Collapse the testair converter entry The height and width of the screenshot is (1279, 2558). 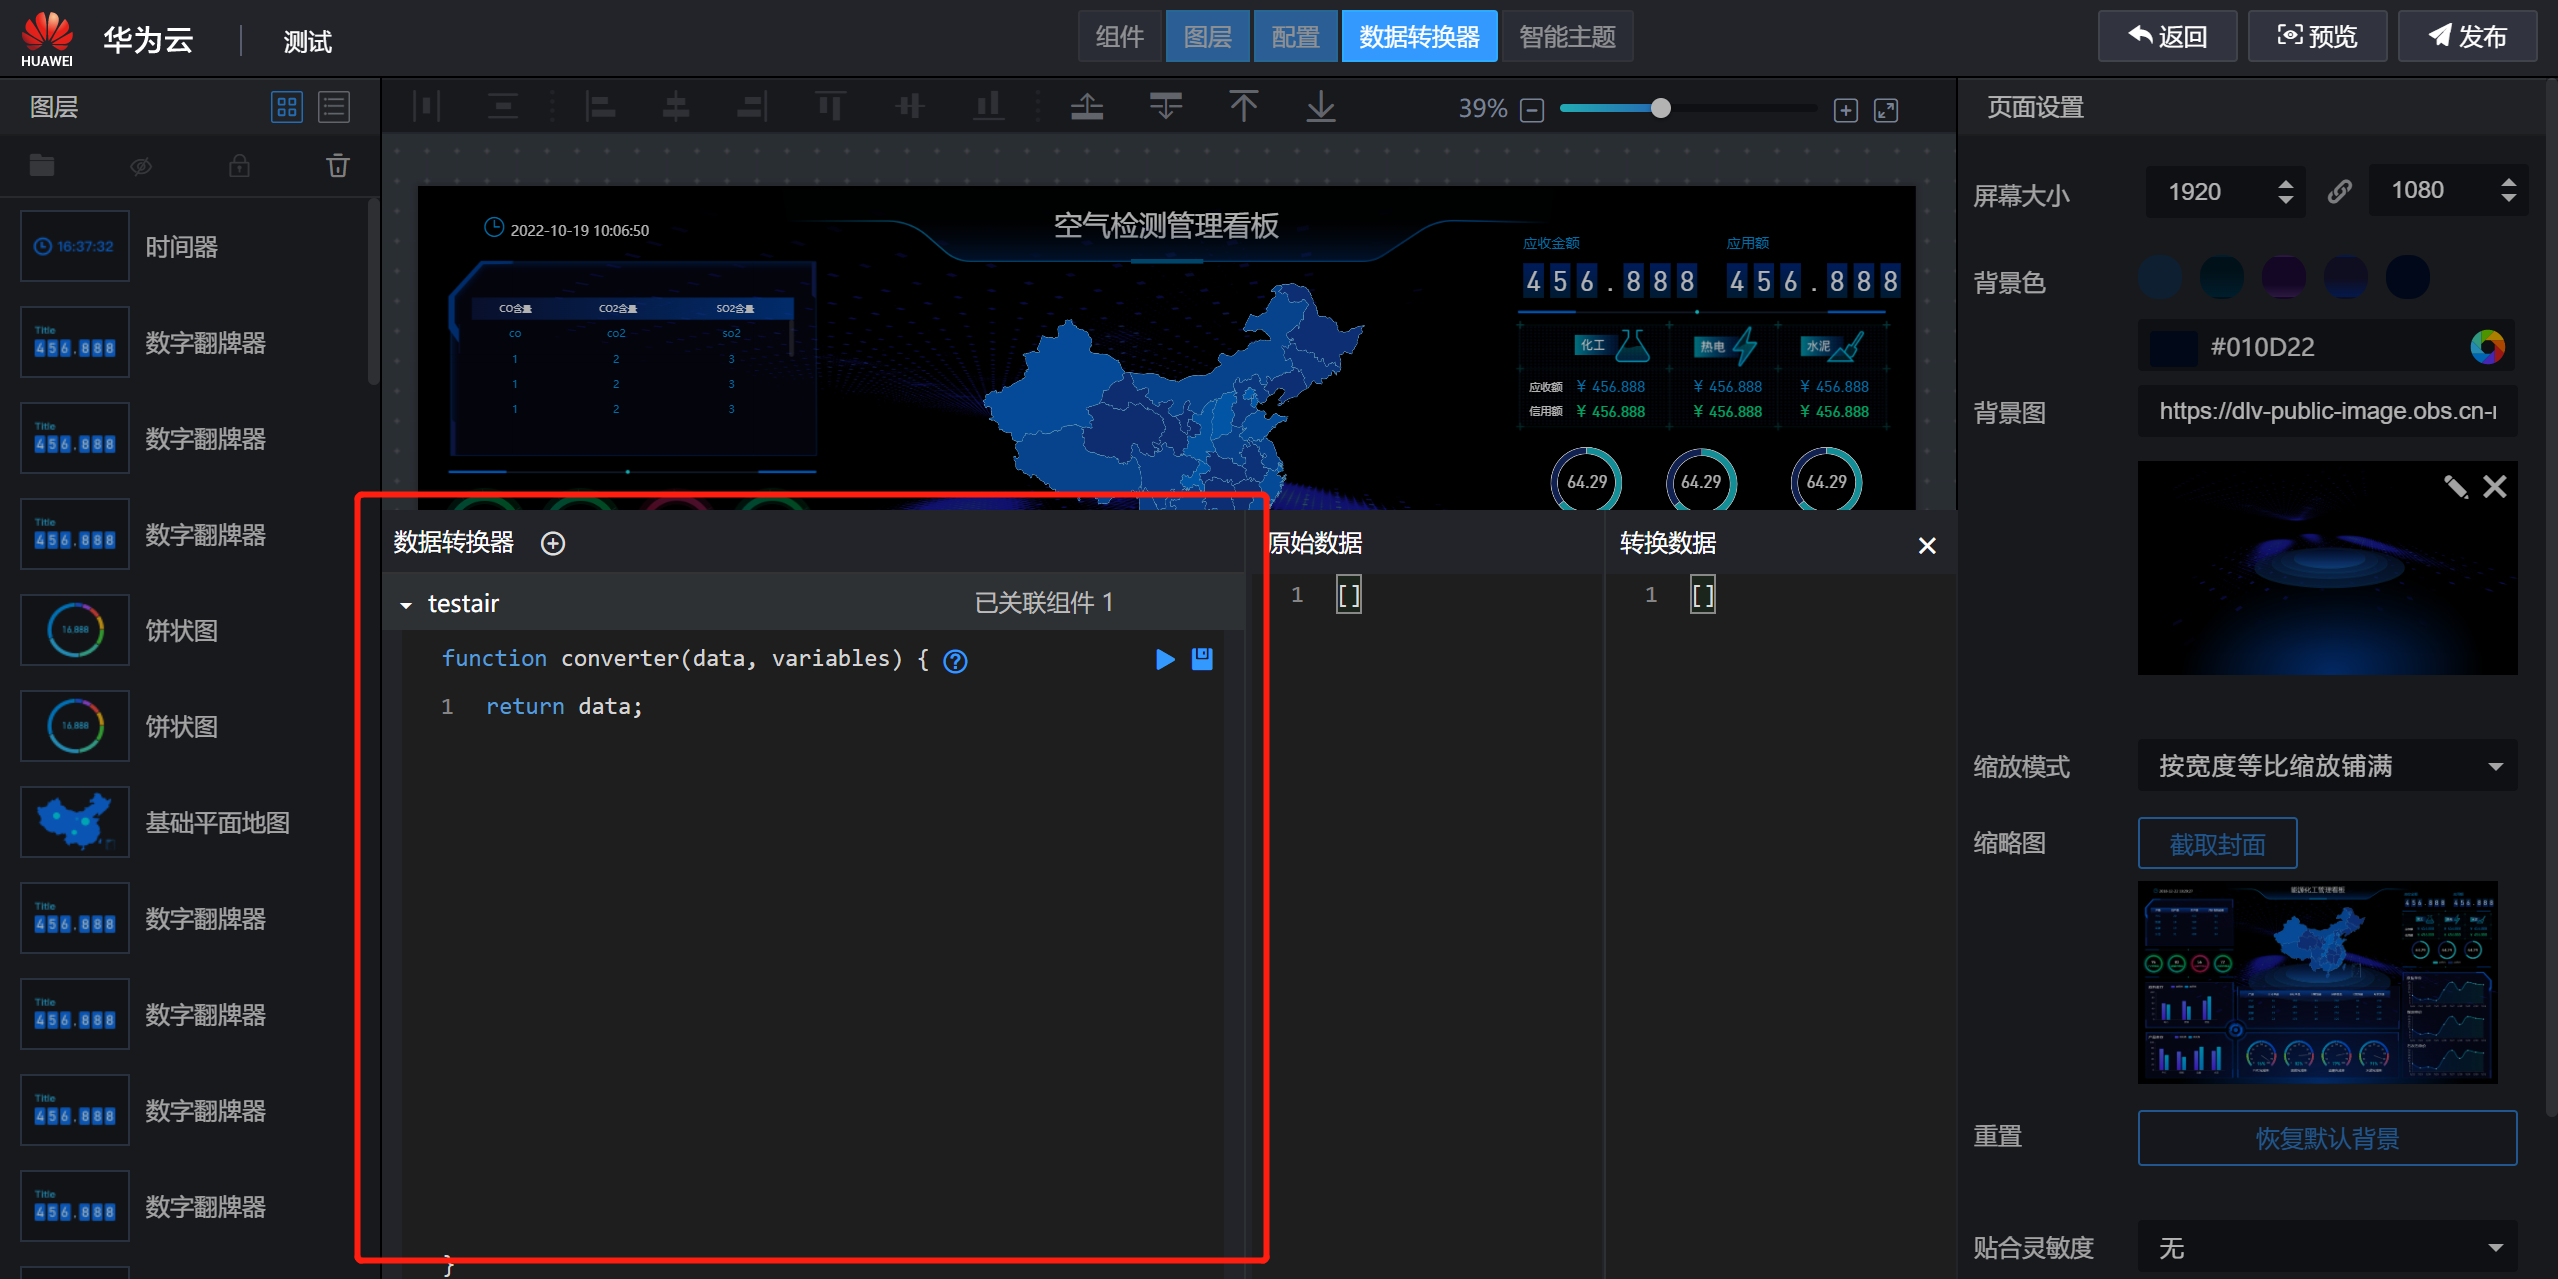[x=406, y=605]
